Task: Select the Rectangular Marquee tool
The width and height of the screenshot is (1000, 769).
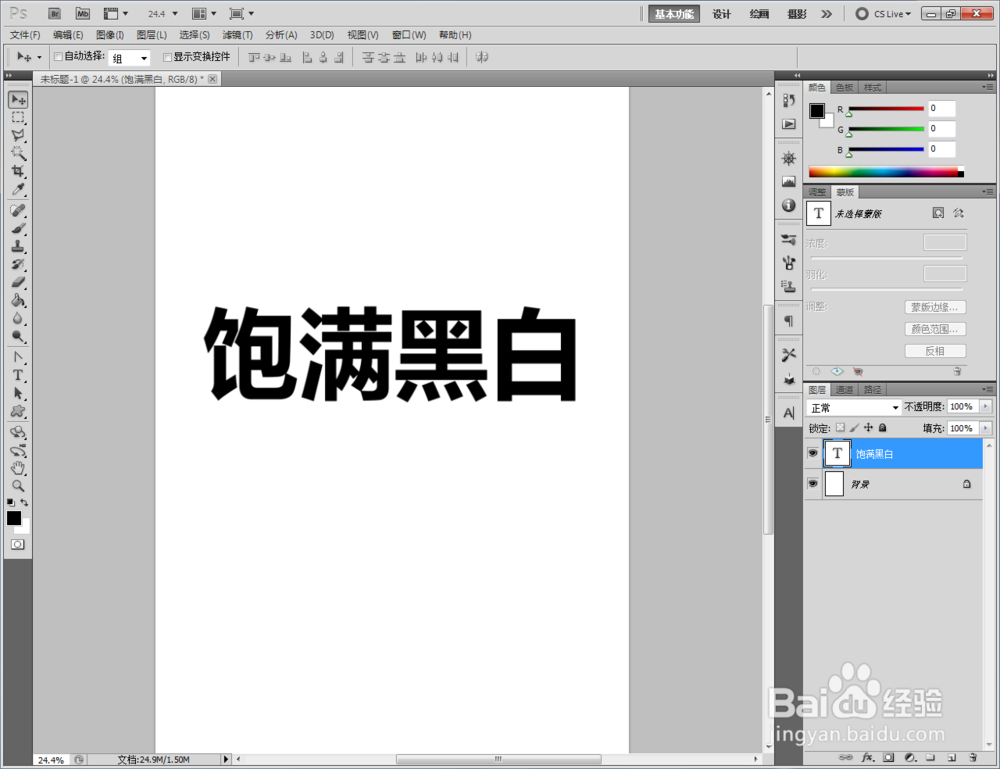Action: (x=18, y=117)
